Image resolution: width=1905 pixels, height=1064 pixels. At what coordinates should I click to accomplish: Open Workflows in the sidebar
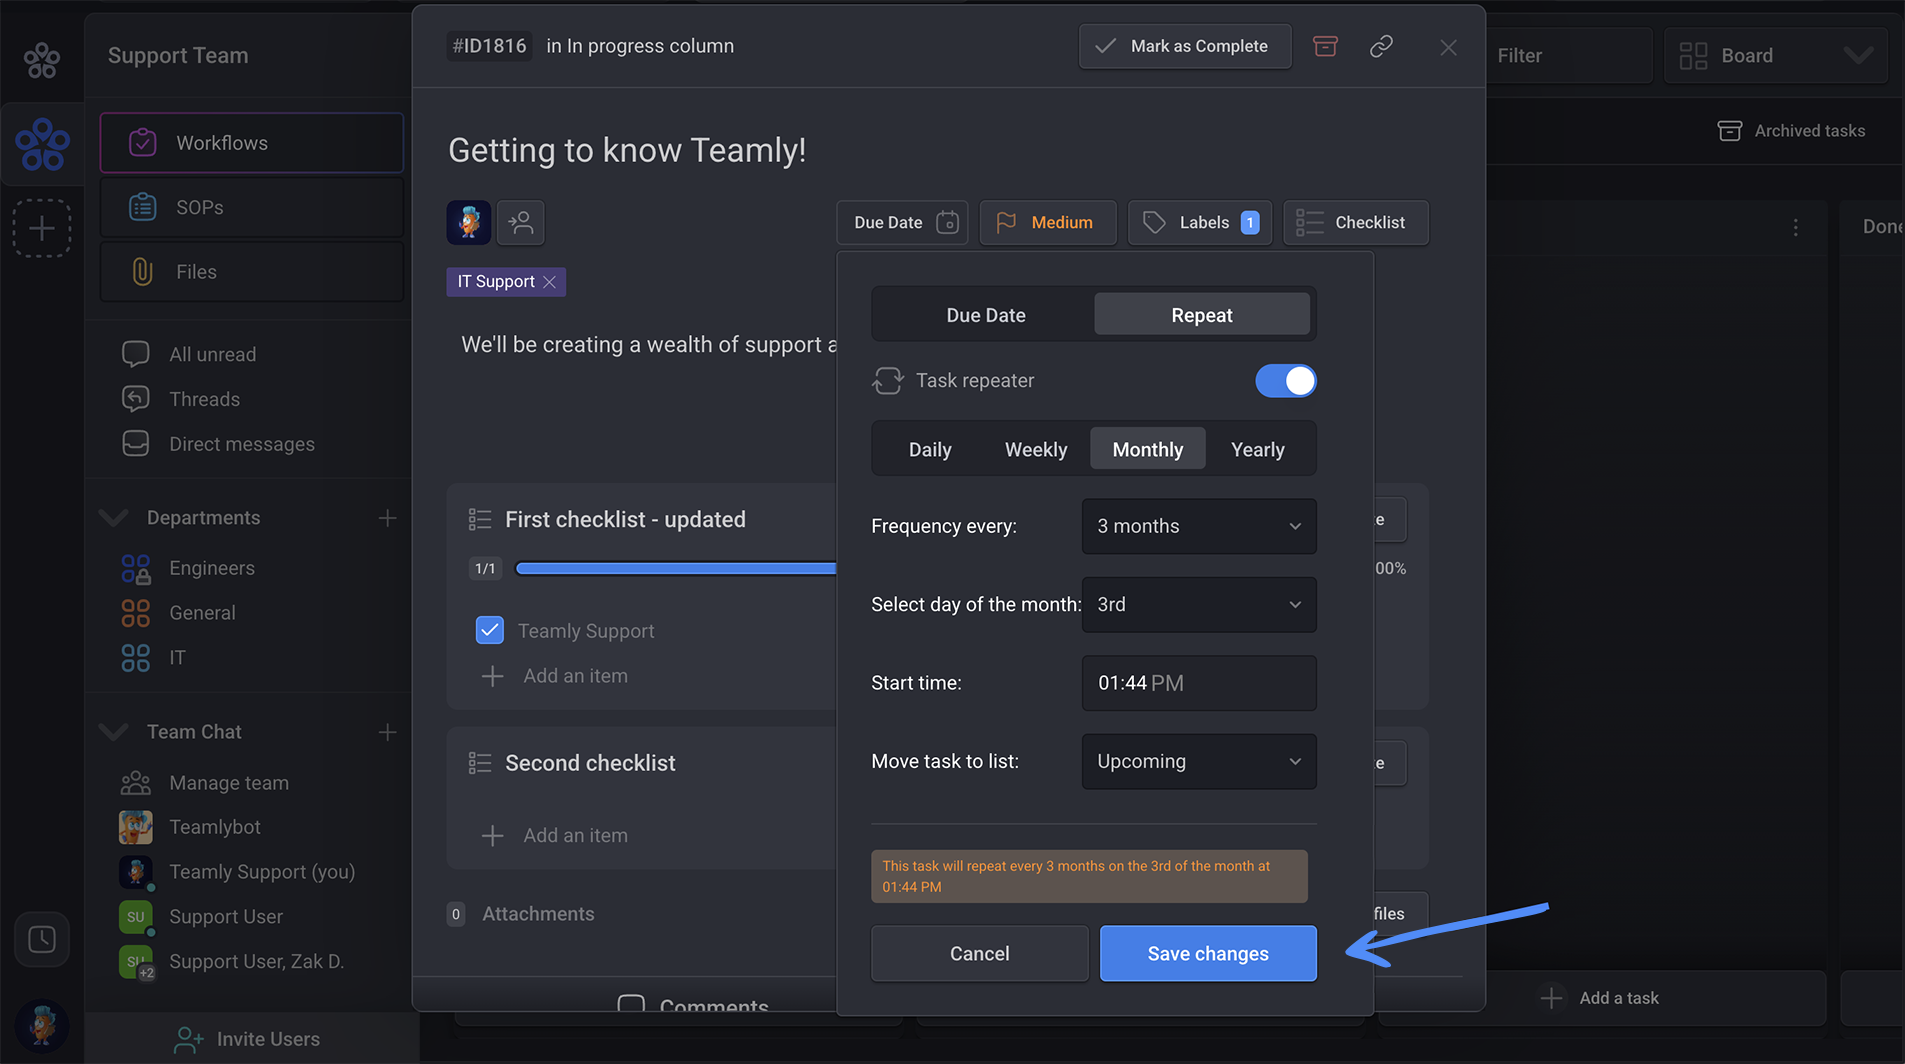point(252,143)
